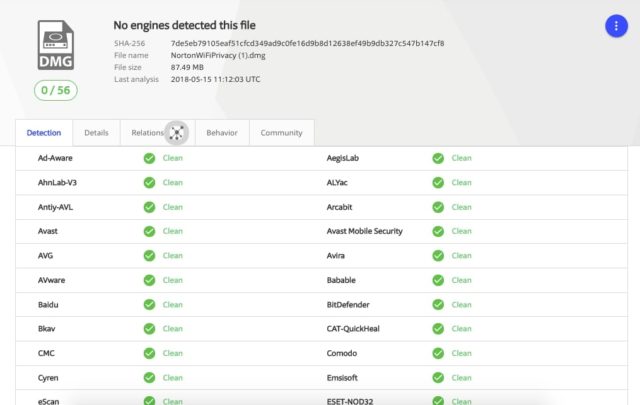
Task: Click the checkmark for Avast Mobile Security
Action: 438,231
